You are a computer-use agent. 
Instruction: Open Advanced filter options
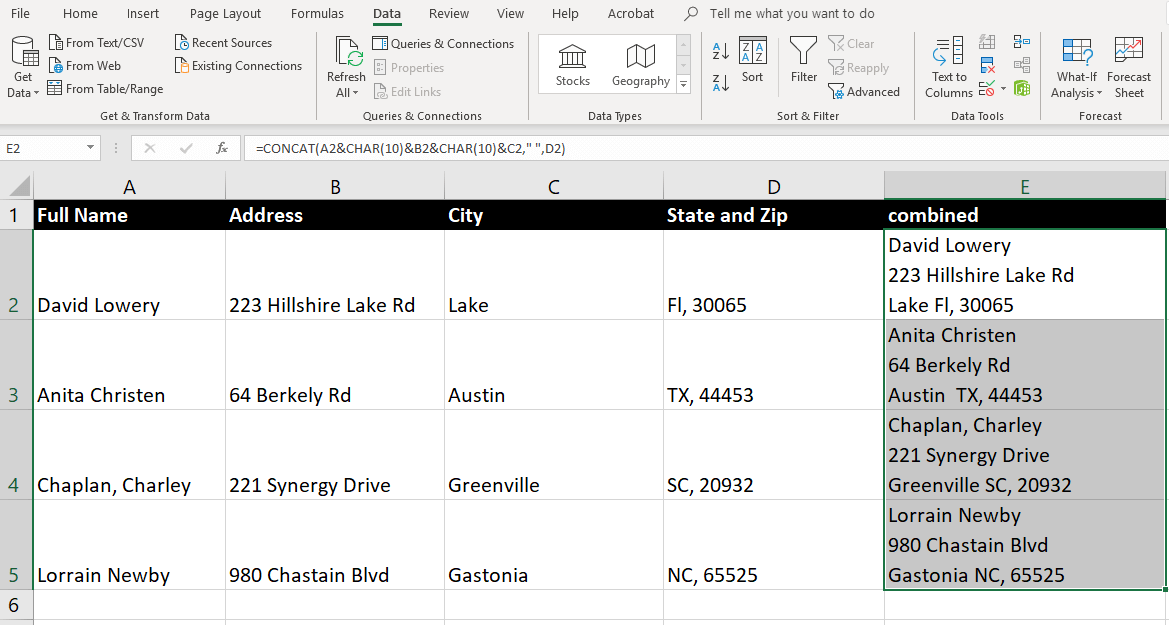pos(864,92)
